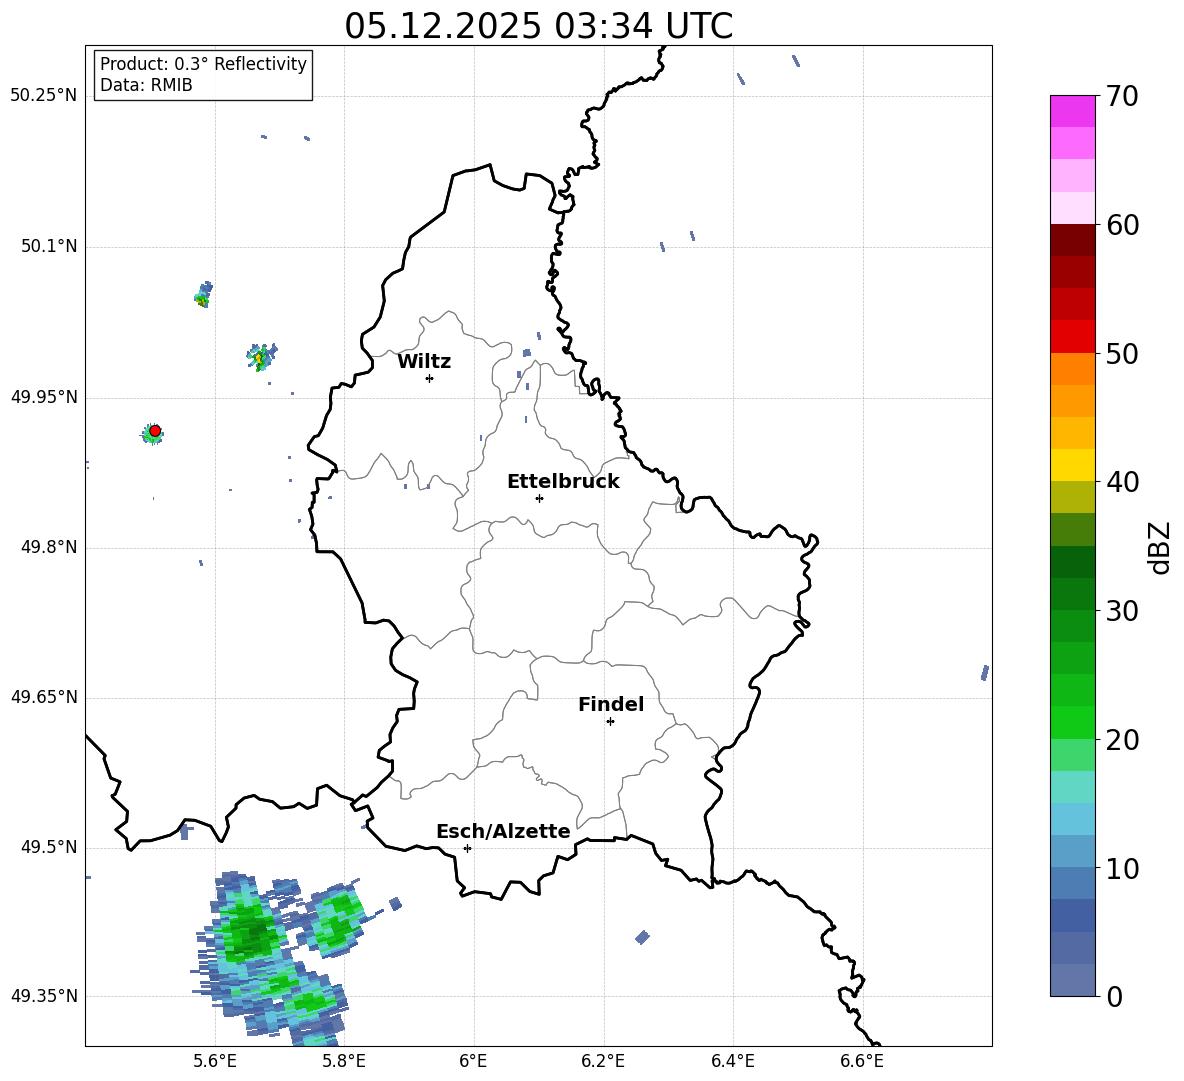
Task: Click the 'Product: 0.3° Reflectivity' text
Action: click(203, 63)
